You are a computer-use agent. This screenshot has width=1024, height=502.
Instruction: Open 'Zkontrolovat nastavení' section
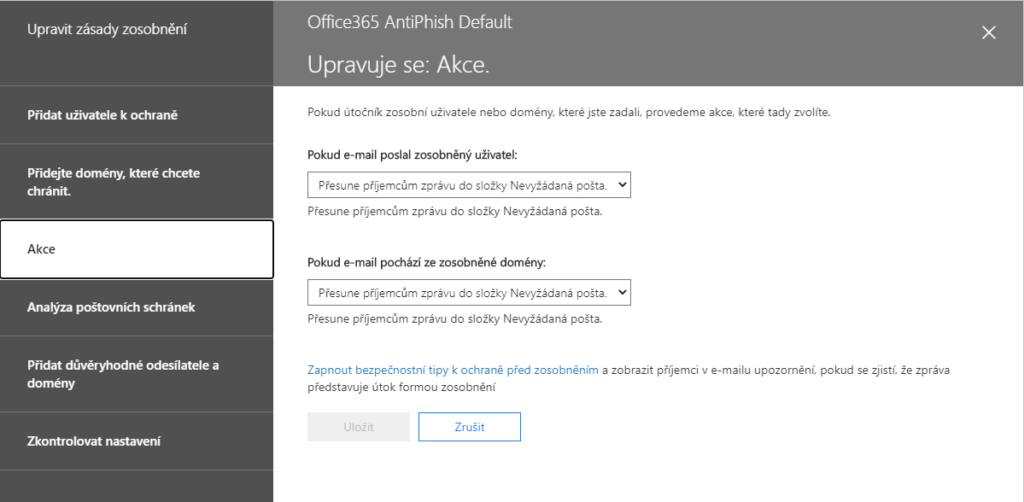point(136,441)
